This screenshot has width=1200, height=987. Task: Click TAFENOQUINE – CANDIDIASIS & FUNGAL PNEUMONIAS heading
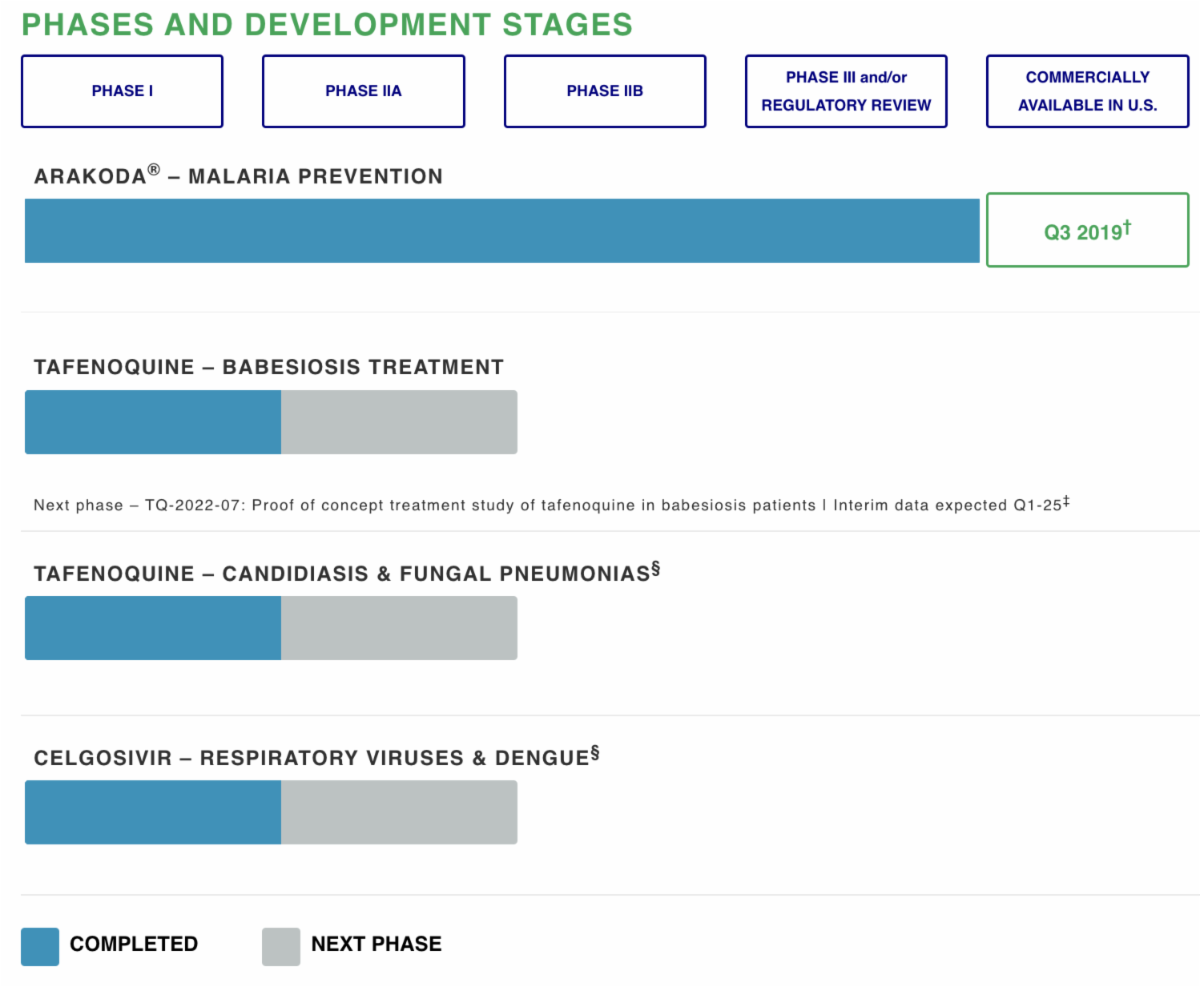click(x=346, y=574)
